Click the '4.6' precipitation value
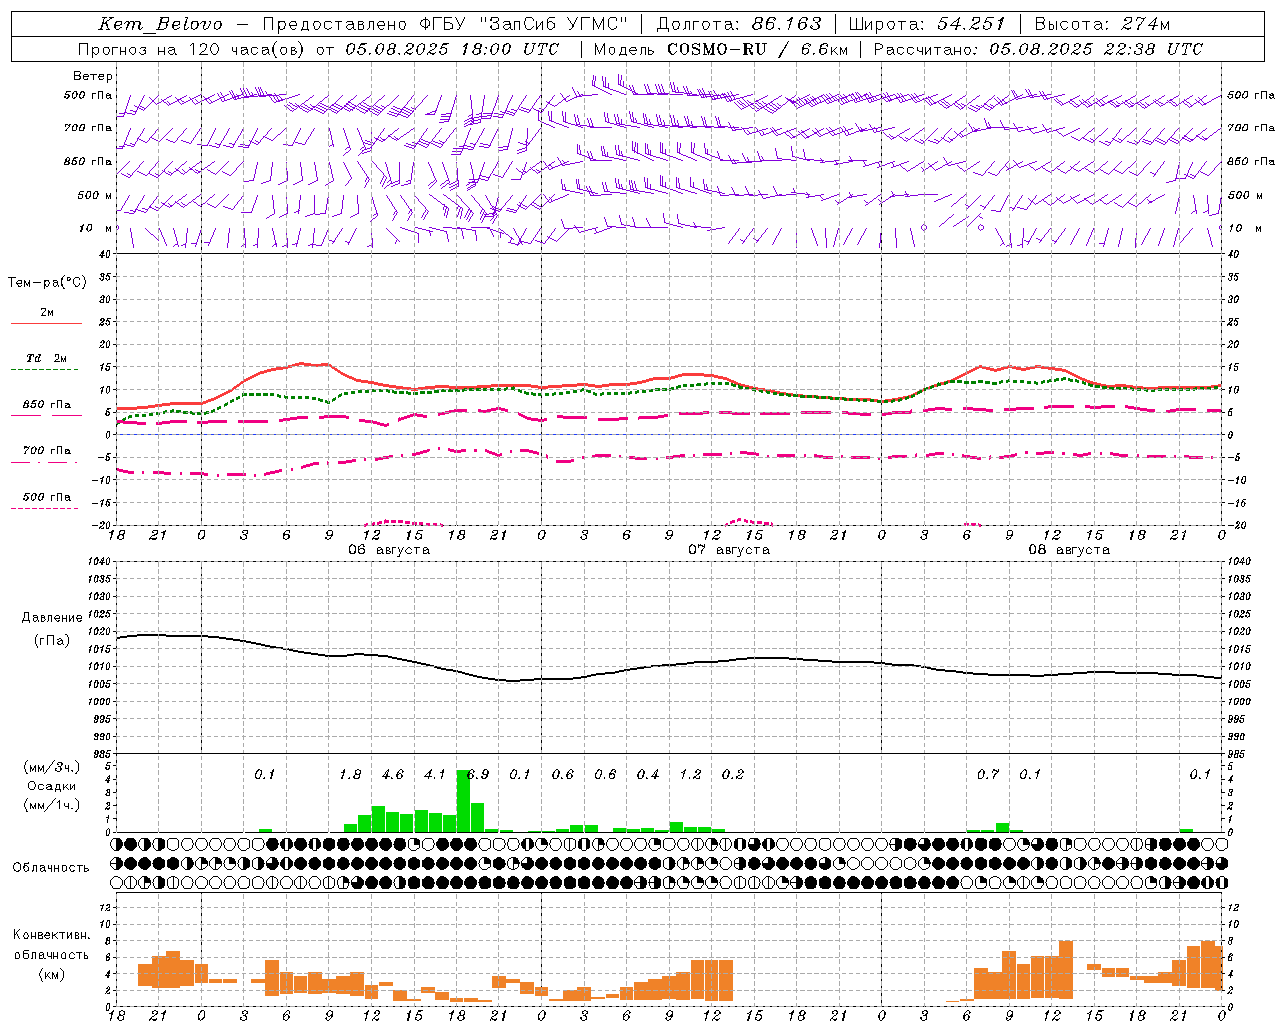Viewport: 1280px width, 1024px height. tap(393, 775)
